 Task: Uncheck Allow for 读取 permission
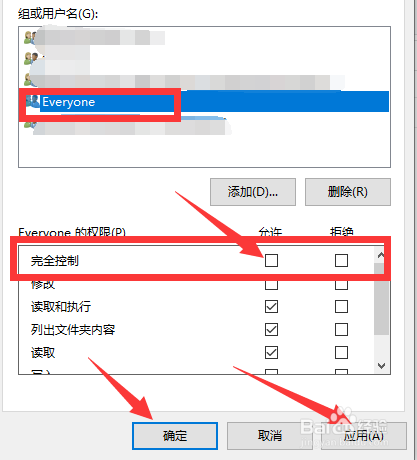(271, 352)
